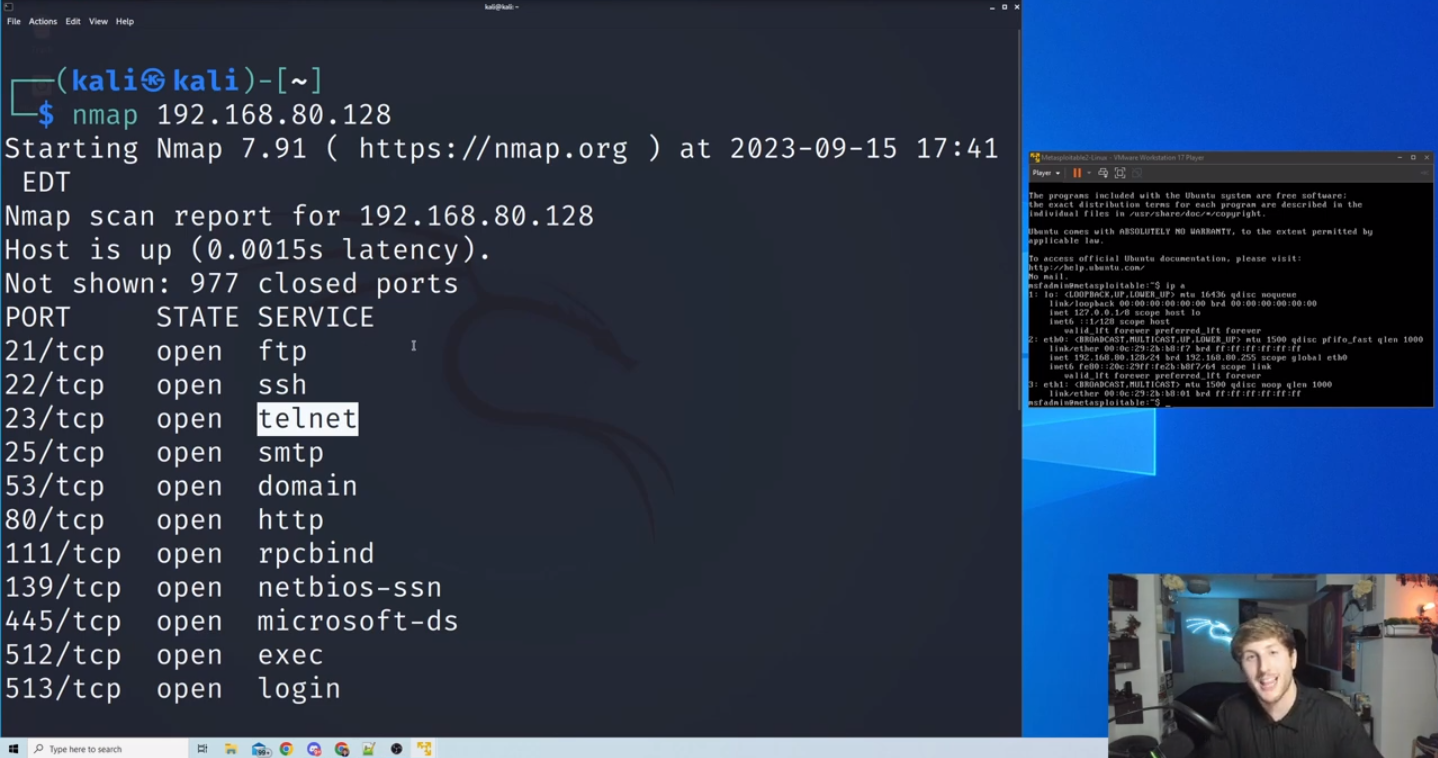Click the 'Not shown: 977 closed ports' line
1438x758 pixels.
click(x=232, y=284)
